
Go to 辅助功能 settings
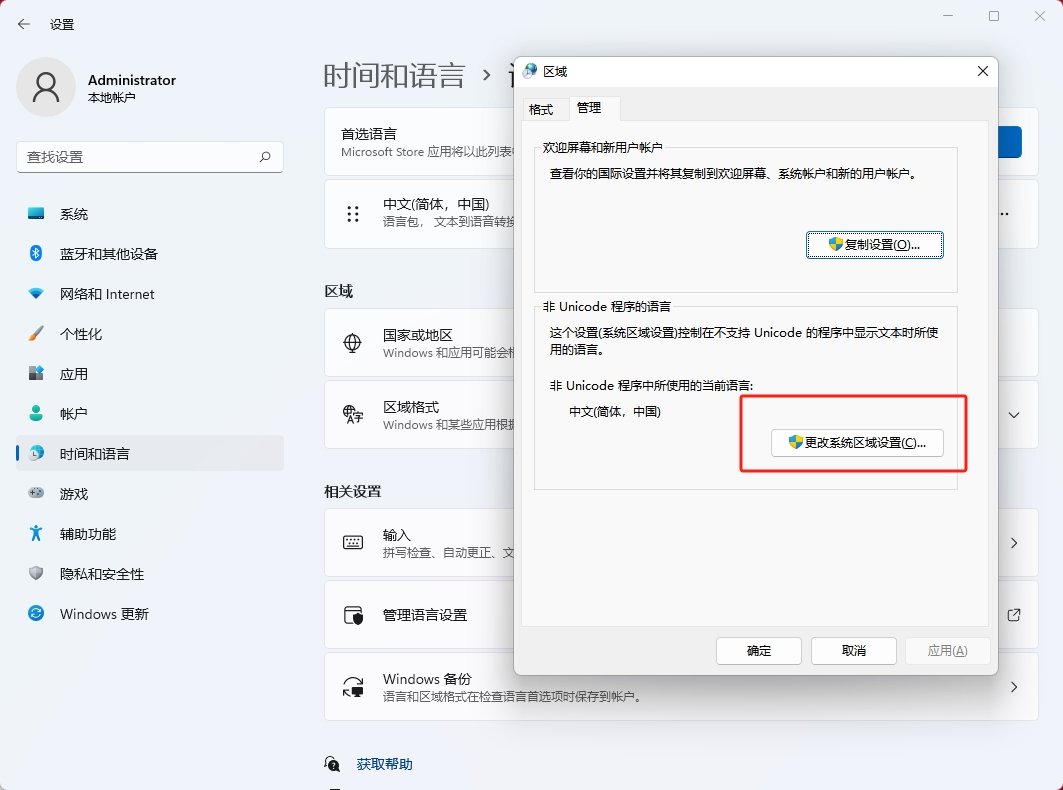tap(150, 533)
